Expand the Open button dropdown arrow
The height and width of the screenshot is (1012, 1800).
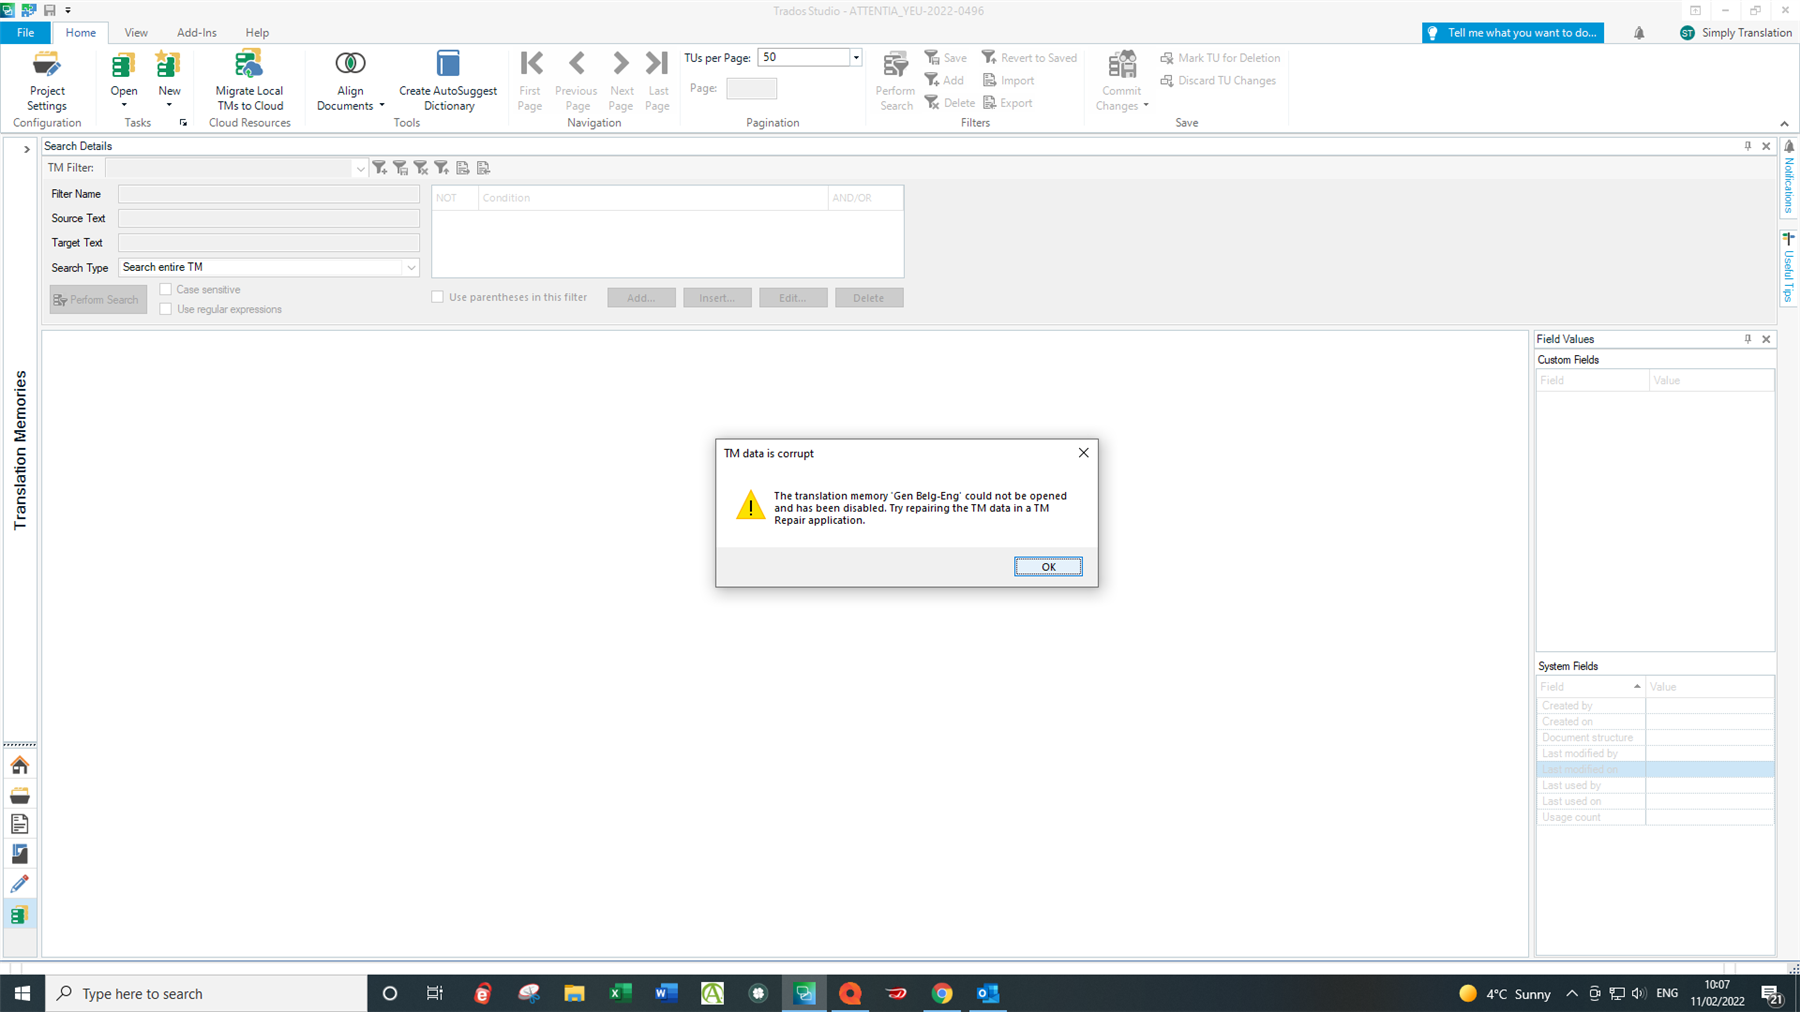tap(124, 105)
